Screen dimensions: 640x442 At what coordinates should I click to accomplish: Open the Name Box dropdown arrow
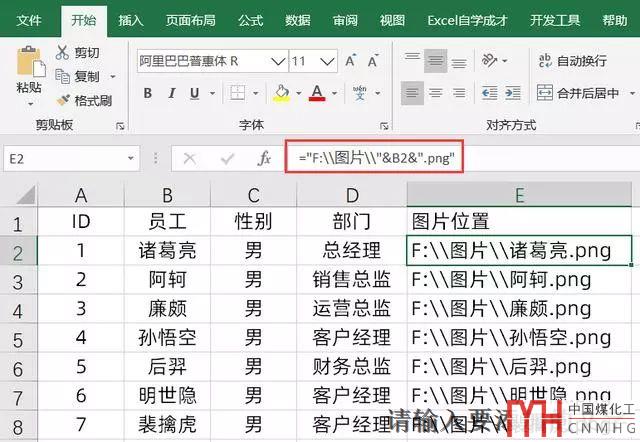pyautogui.click(x=131, y=158)
